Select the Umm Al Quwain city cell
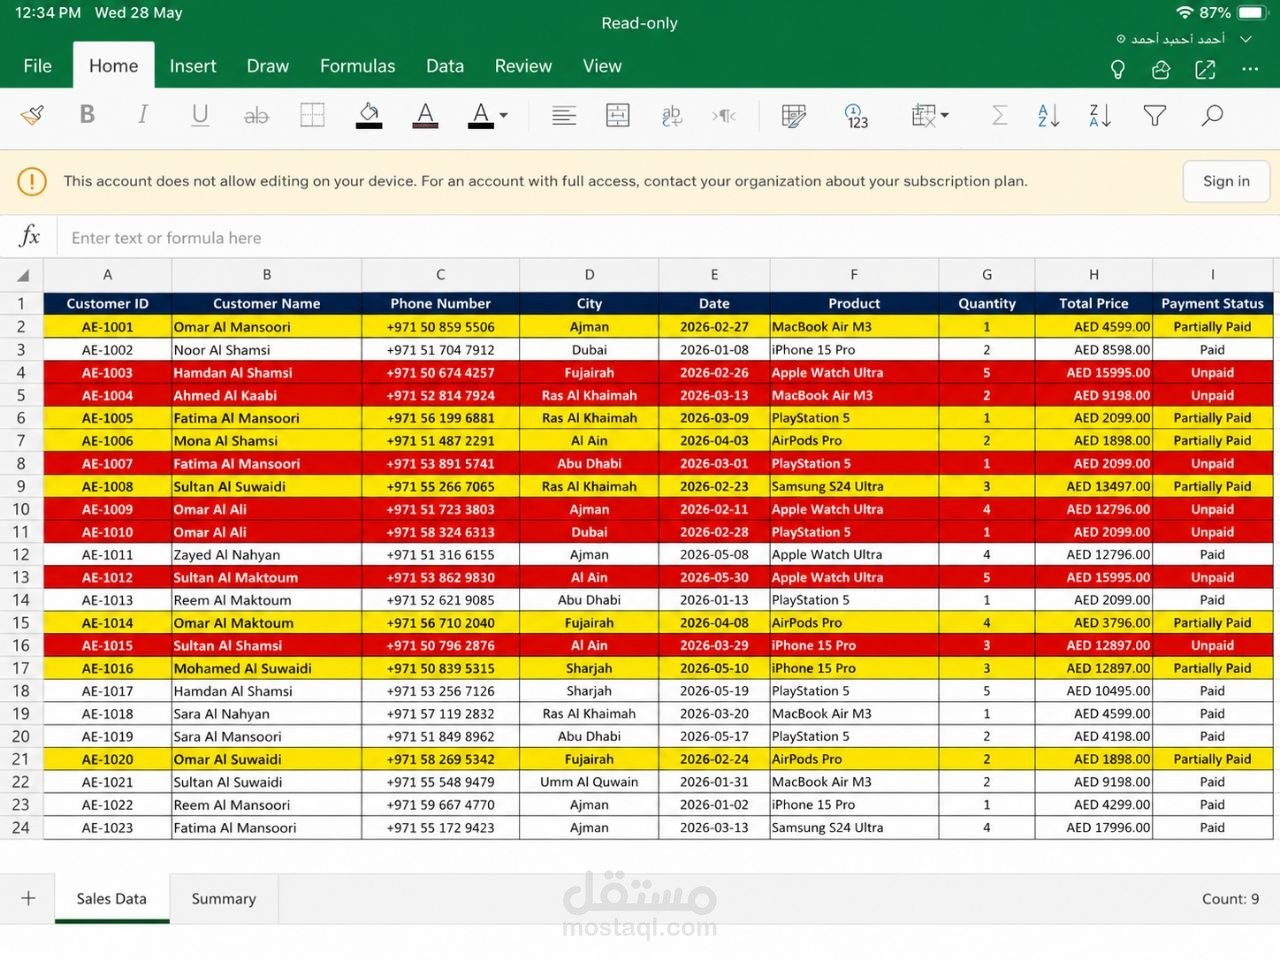The width and height of the screenshot is (1280, 960). pyautogui.click(x=589, y=782)
